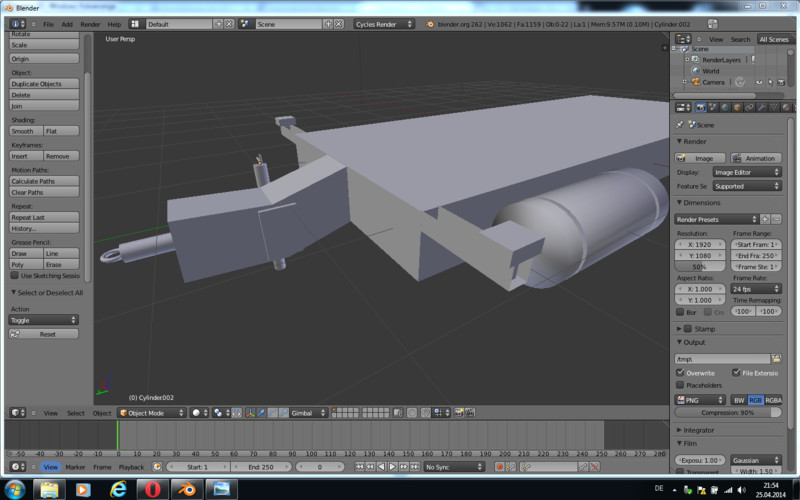This screenshot has height=500, width=800.
Task: Open the Display Image Editor dropdown
Action: click(x=747, y=172)
